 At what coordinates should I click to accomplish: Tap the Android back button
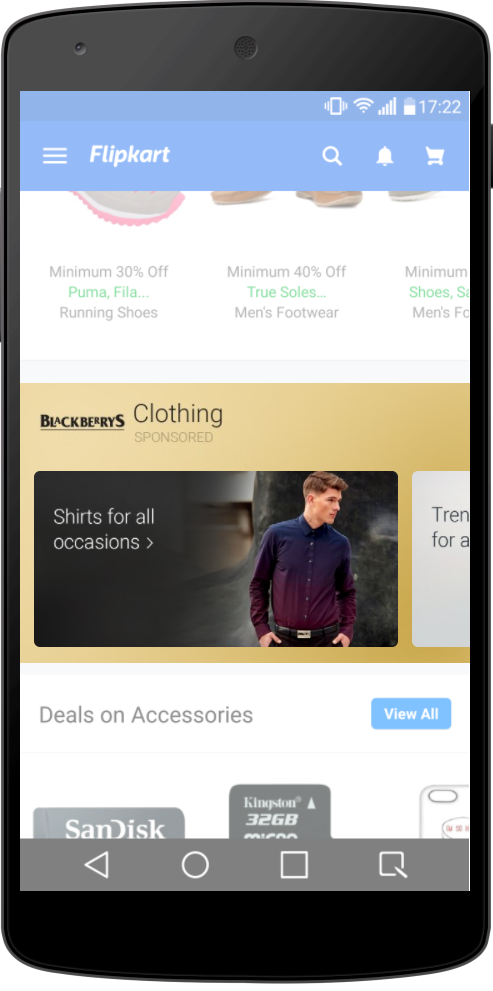pos(97,864)
